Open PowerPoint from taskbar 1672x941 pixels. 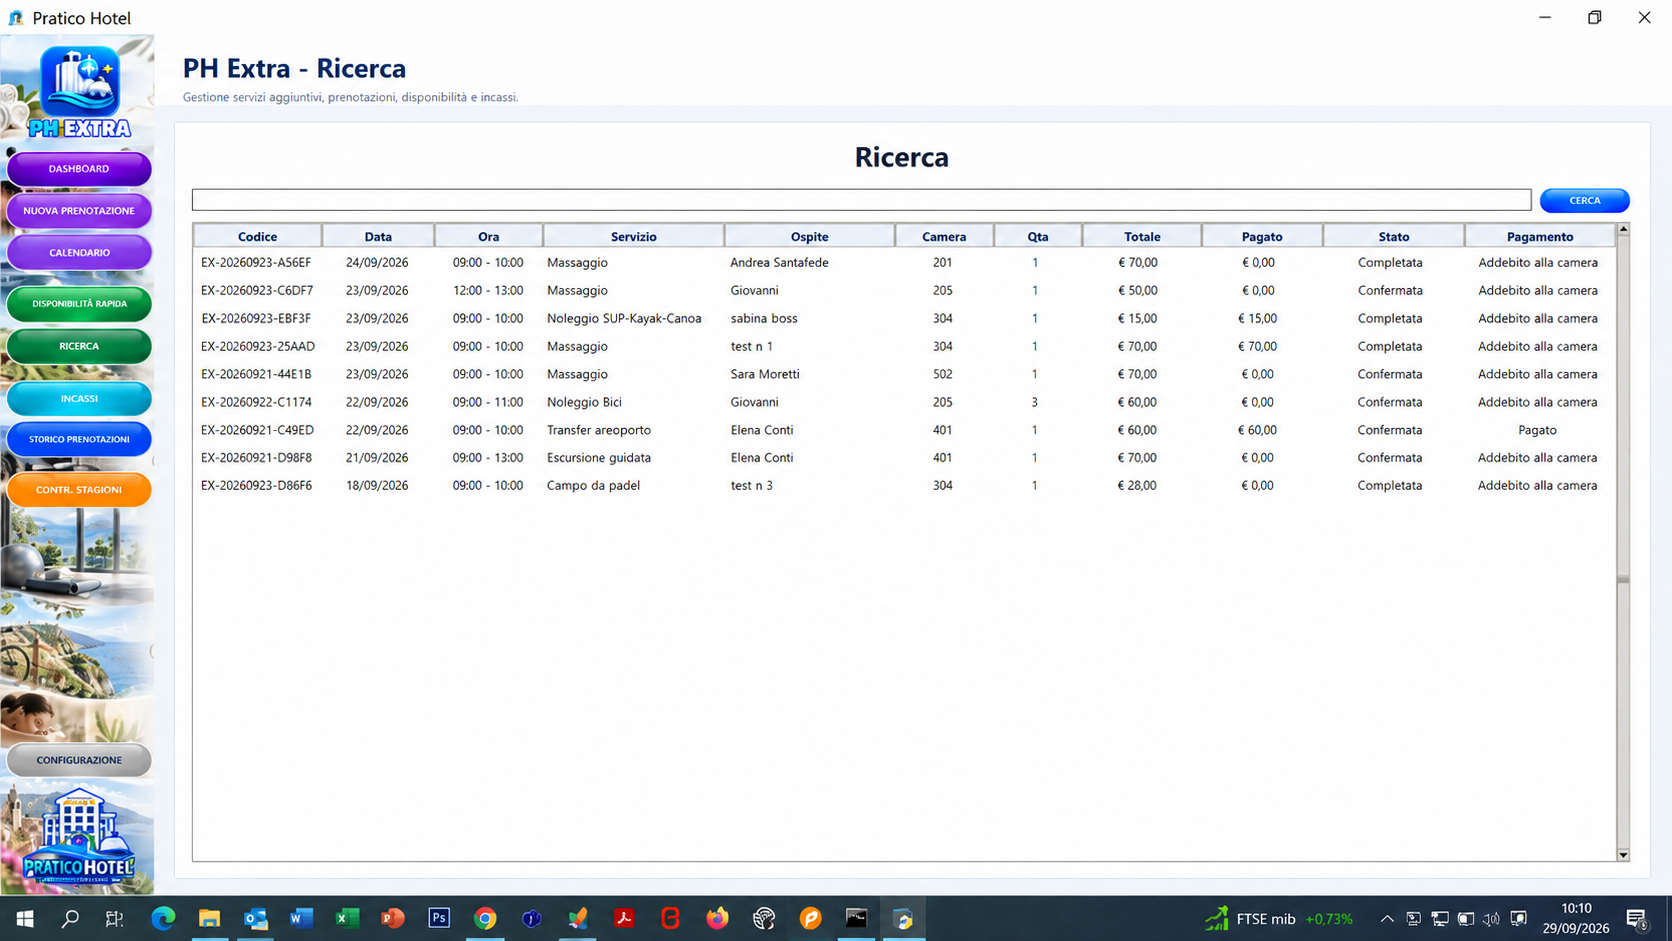393,918
